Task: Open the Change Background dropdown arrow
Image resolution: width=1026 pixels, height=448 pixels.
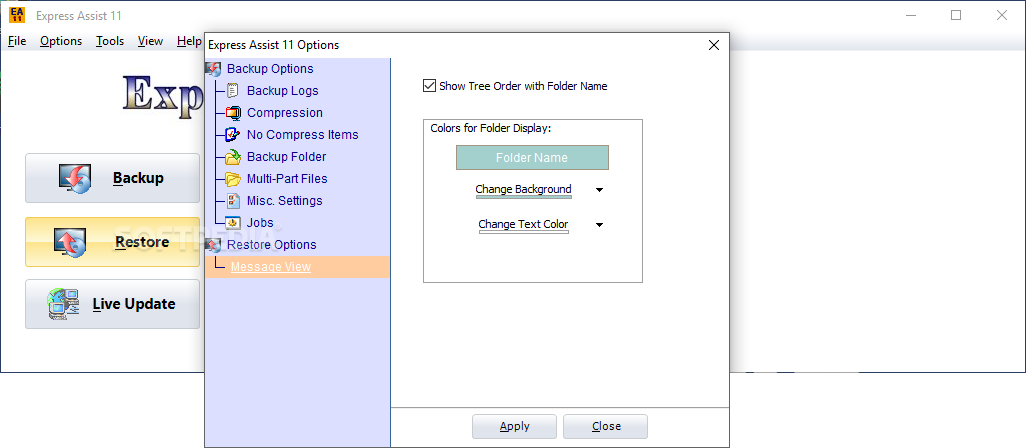Action: [x=599, y=190]
